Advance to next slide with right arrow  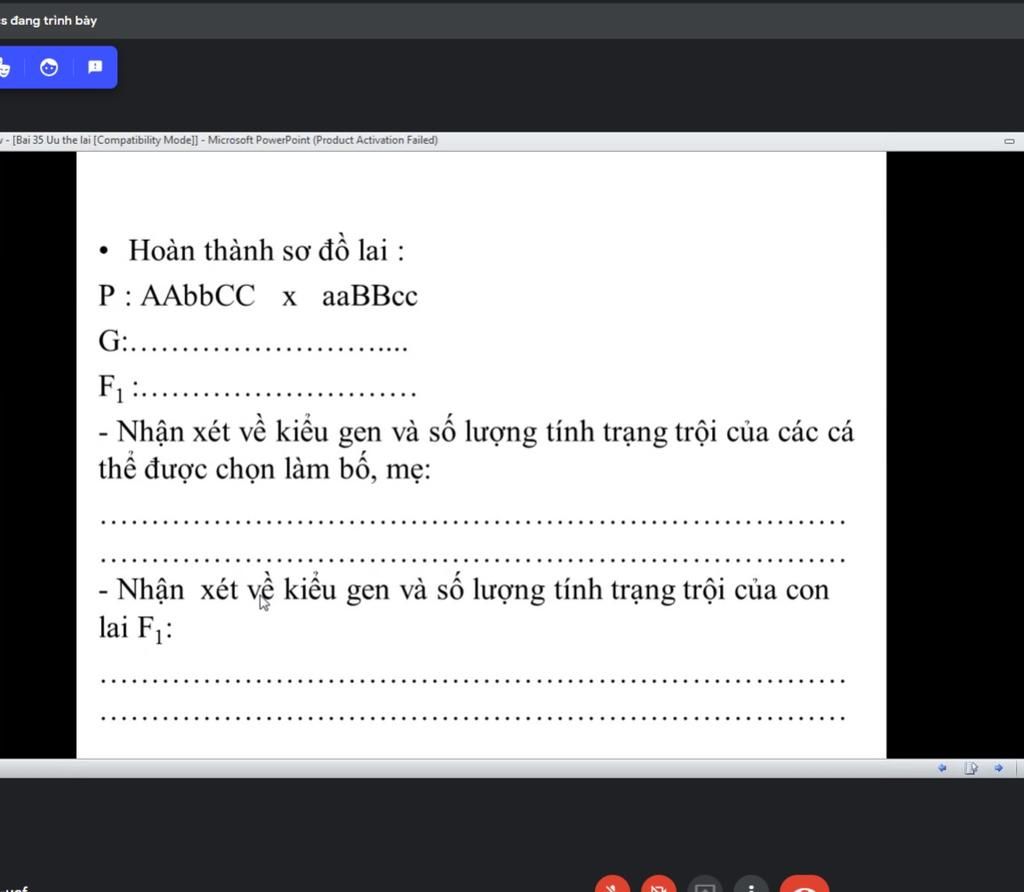click(999, 768)
